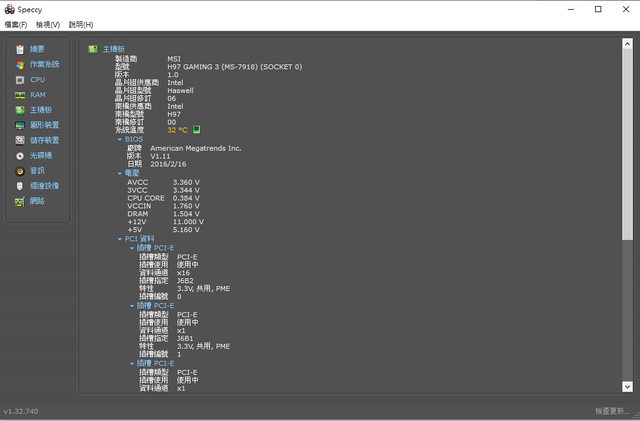Select the 儲存裝置 storage icon

(x=19, y=140)
